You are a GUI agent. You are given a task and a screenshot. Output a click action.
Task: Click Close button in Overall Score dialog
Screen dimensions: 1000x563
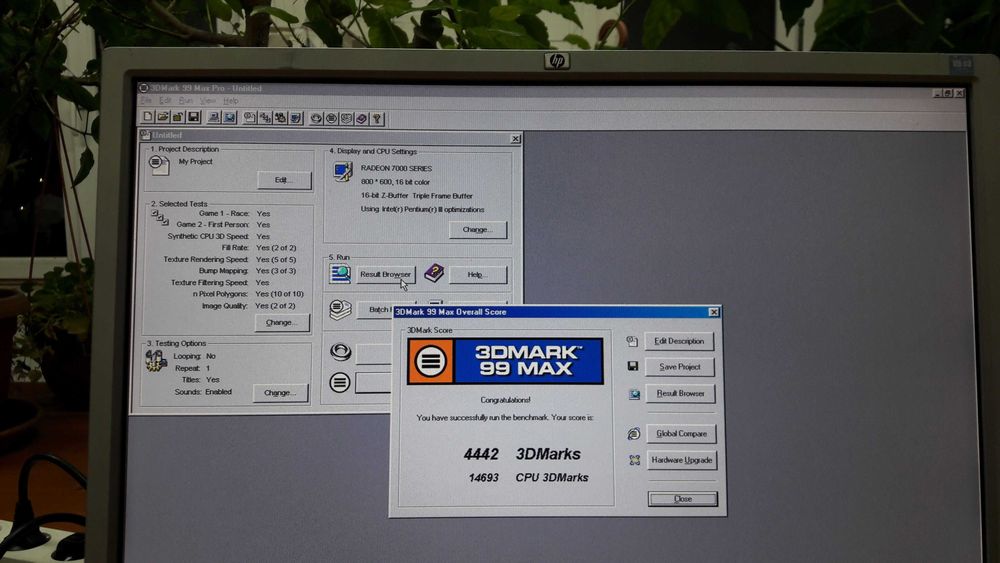coord(683,499)
